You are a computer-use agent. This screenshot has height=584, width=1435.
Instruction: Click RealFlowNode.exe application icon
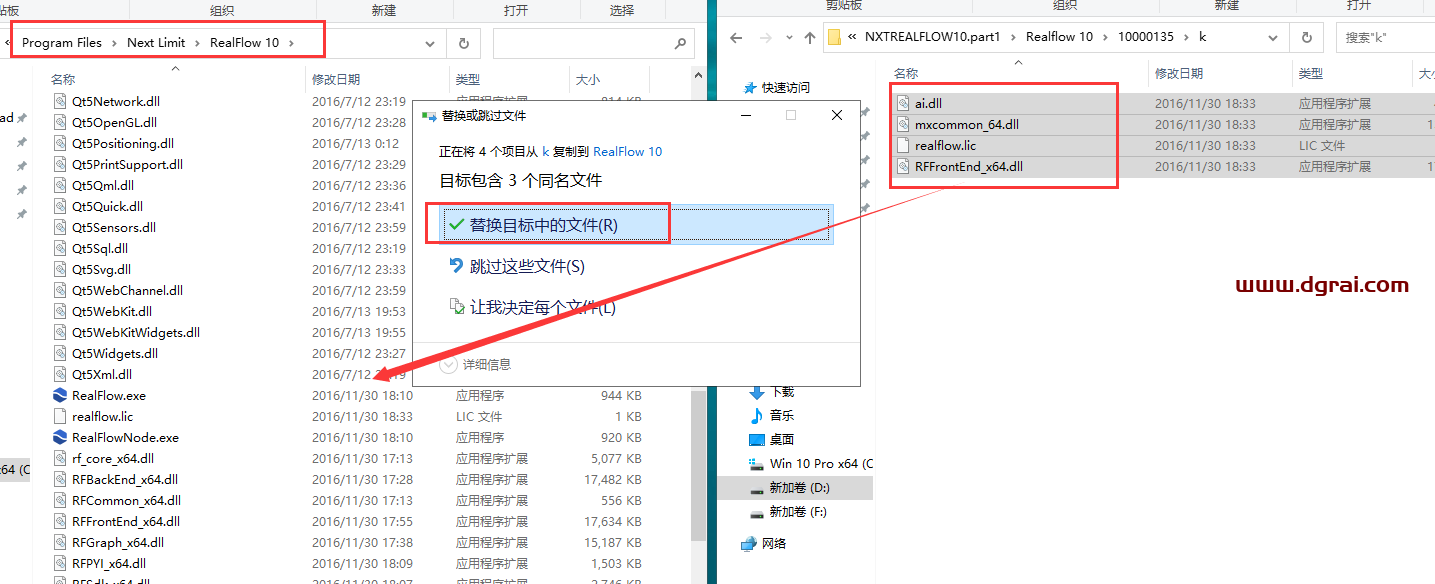pyautogui.click(x=60, y=437)
